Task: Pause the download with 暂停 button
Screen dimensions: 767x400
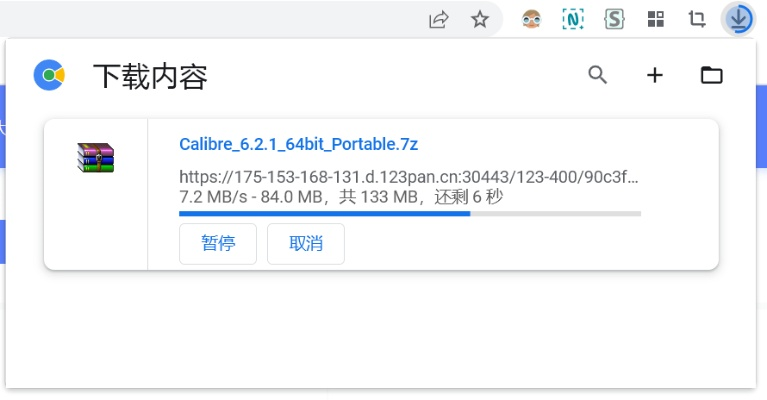Action: click(x=218, y=244)
